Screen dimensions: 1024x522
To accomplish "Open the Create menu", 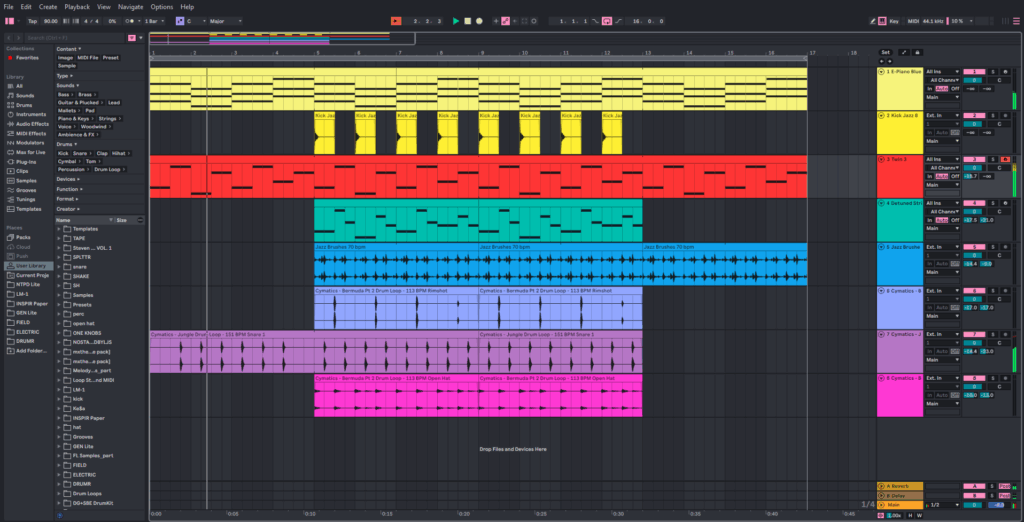I will (x=48, y=6).
